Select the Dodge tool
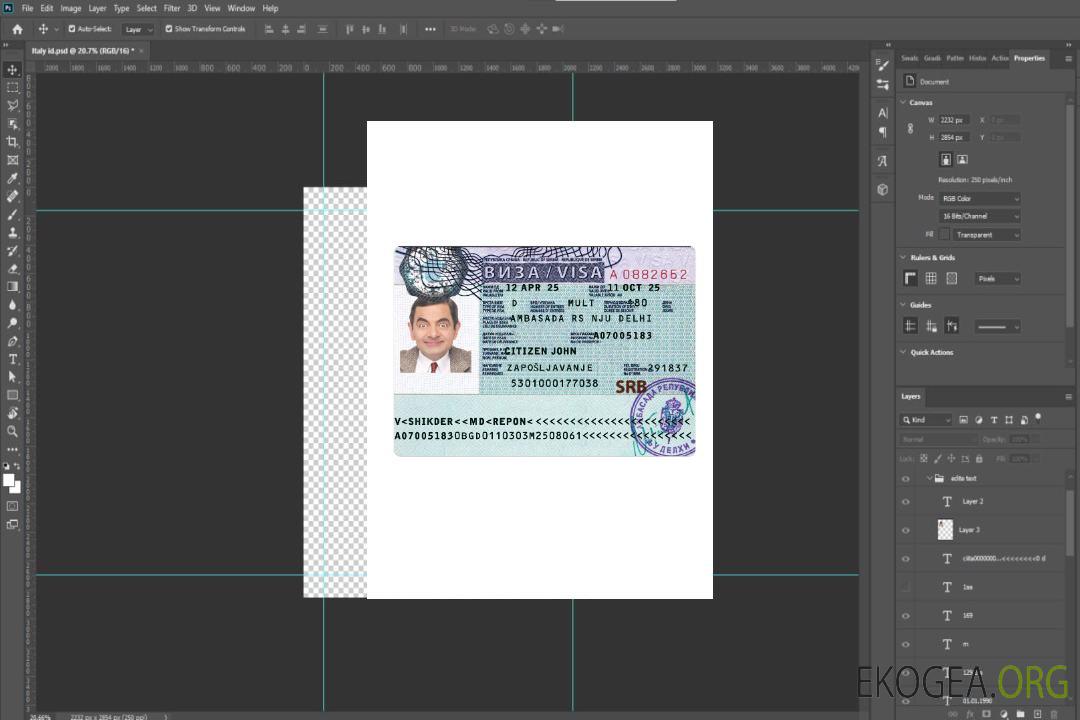The height and width of the screenshot is (720, 1080). 12,322
